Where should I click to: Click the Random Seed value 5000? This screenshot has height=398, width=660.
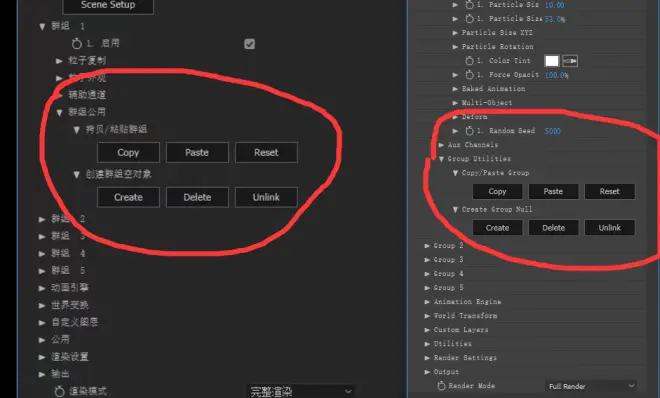[552, 131]
